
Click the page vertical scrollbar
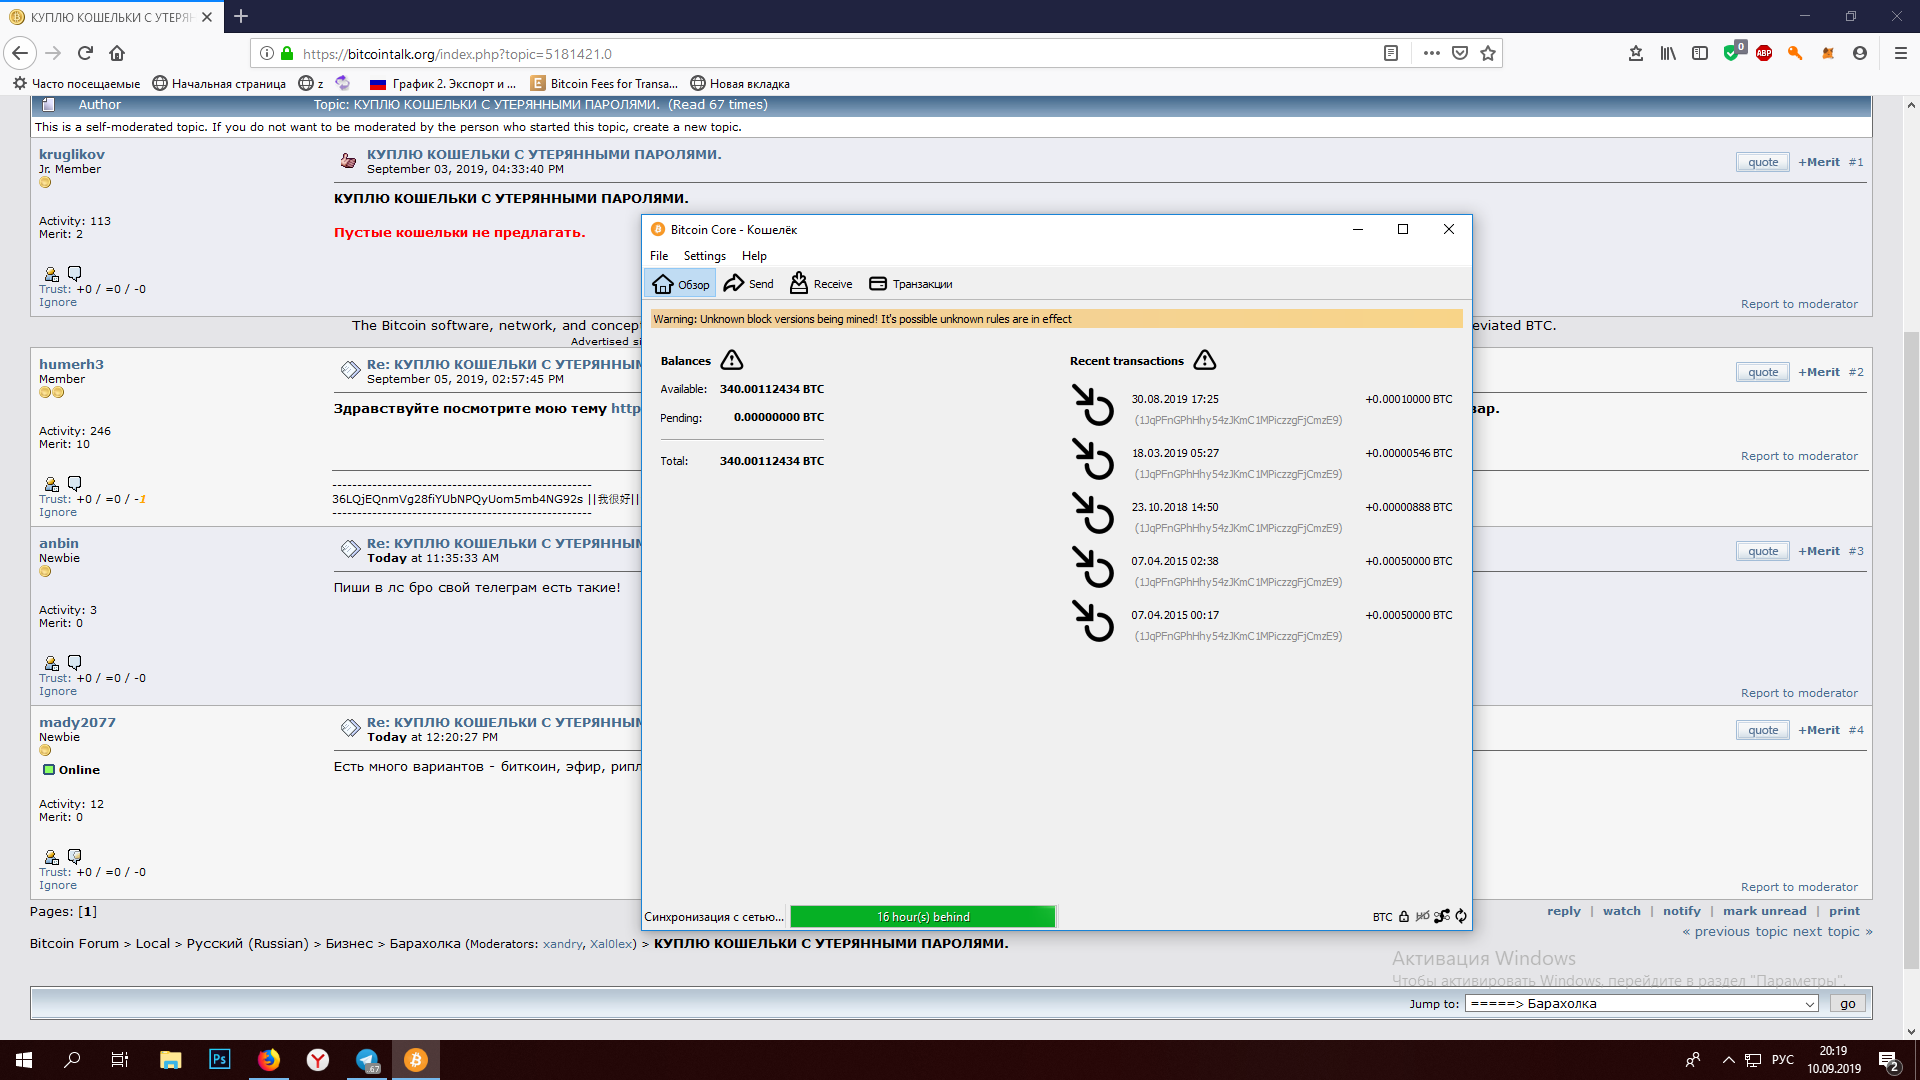[x=1911, y=650]
